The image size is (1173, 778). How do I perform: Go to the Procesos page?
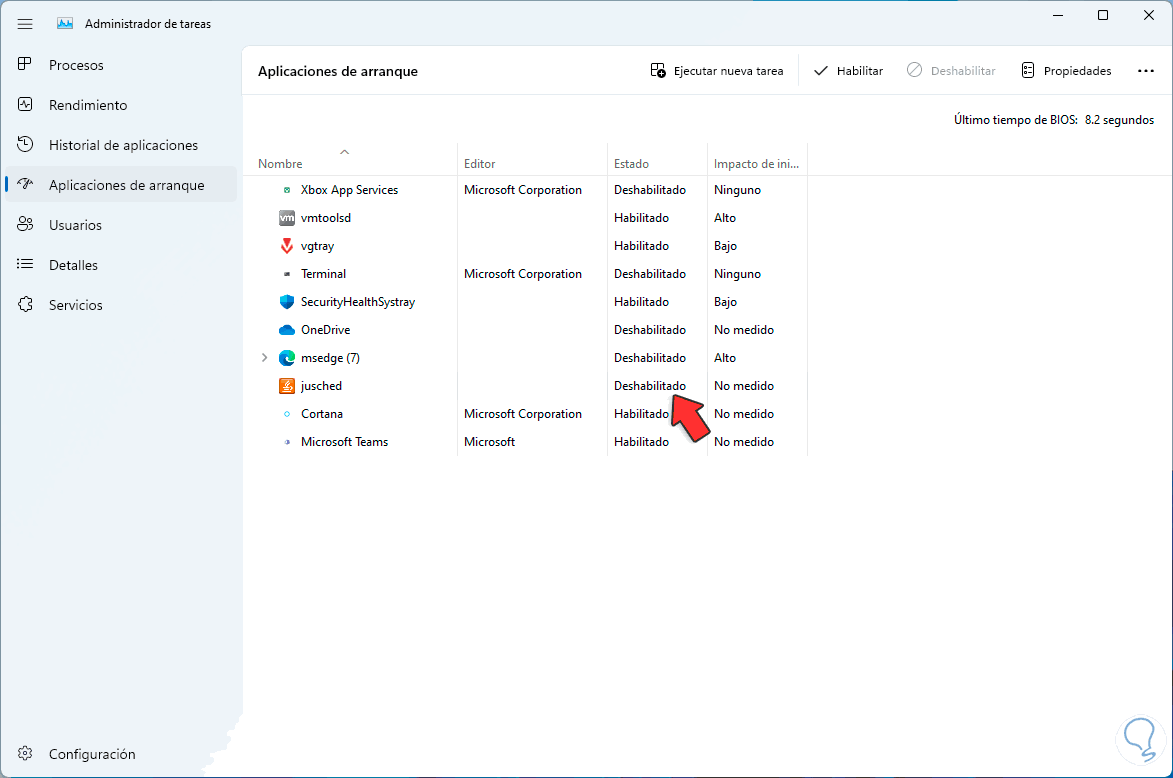pyautogui.click(x=120, y=65)
